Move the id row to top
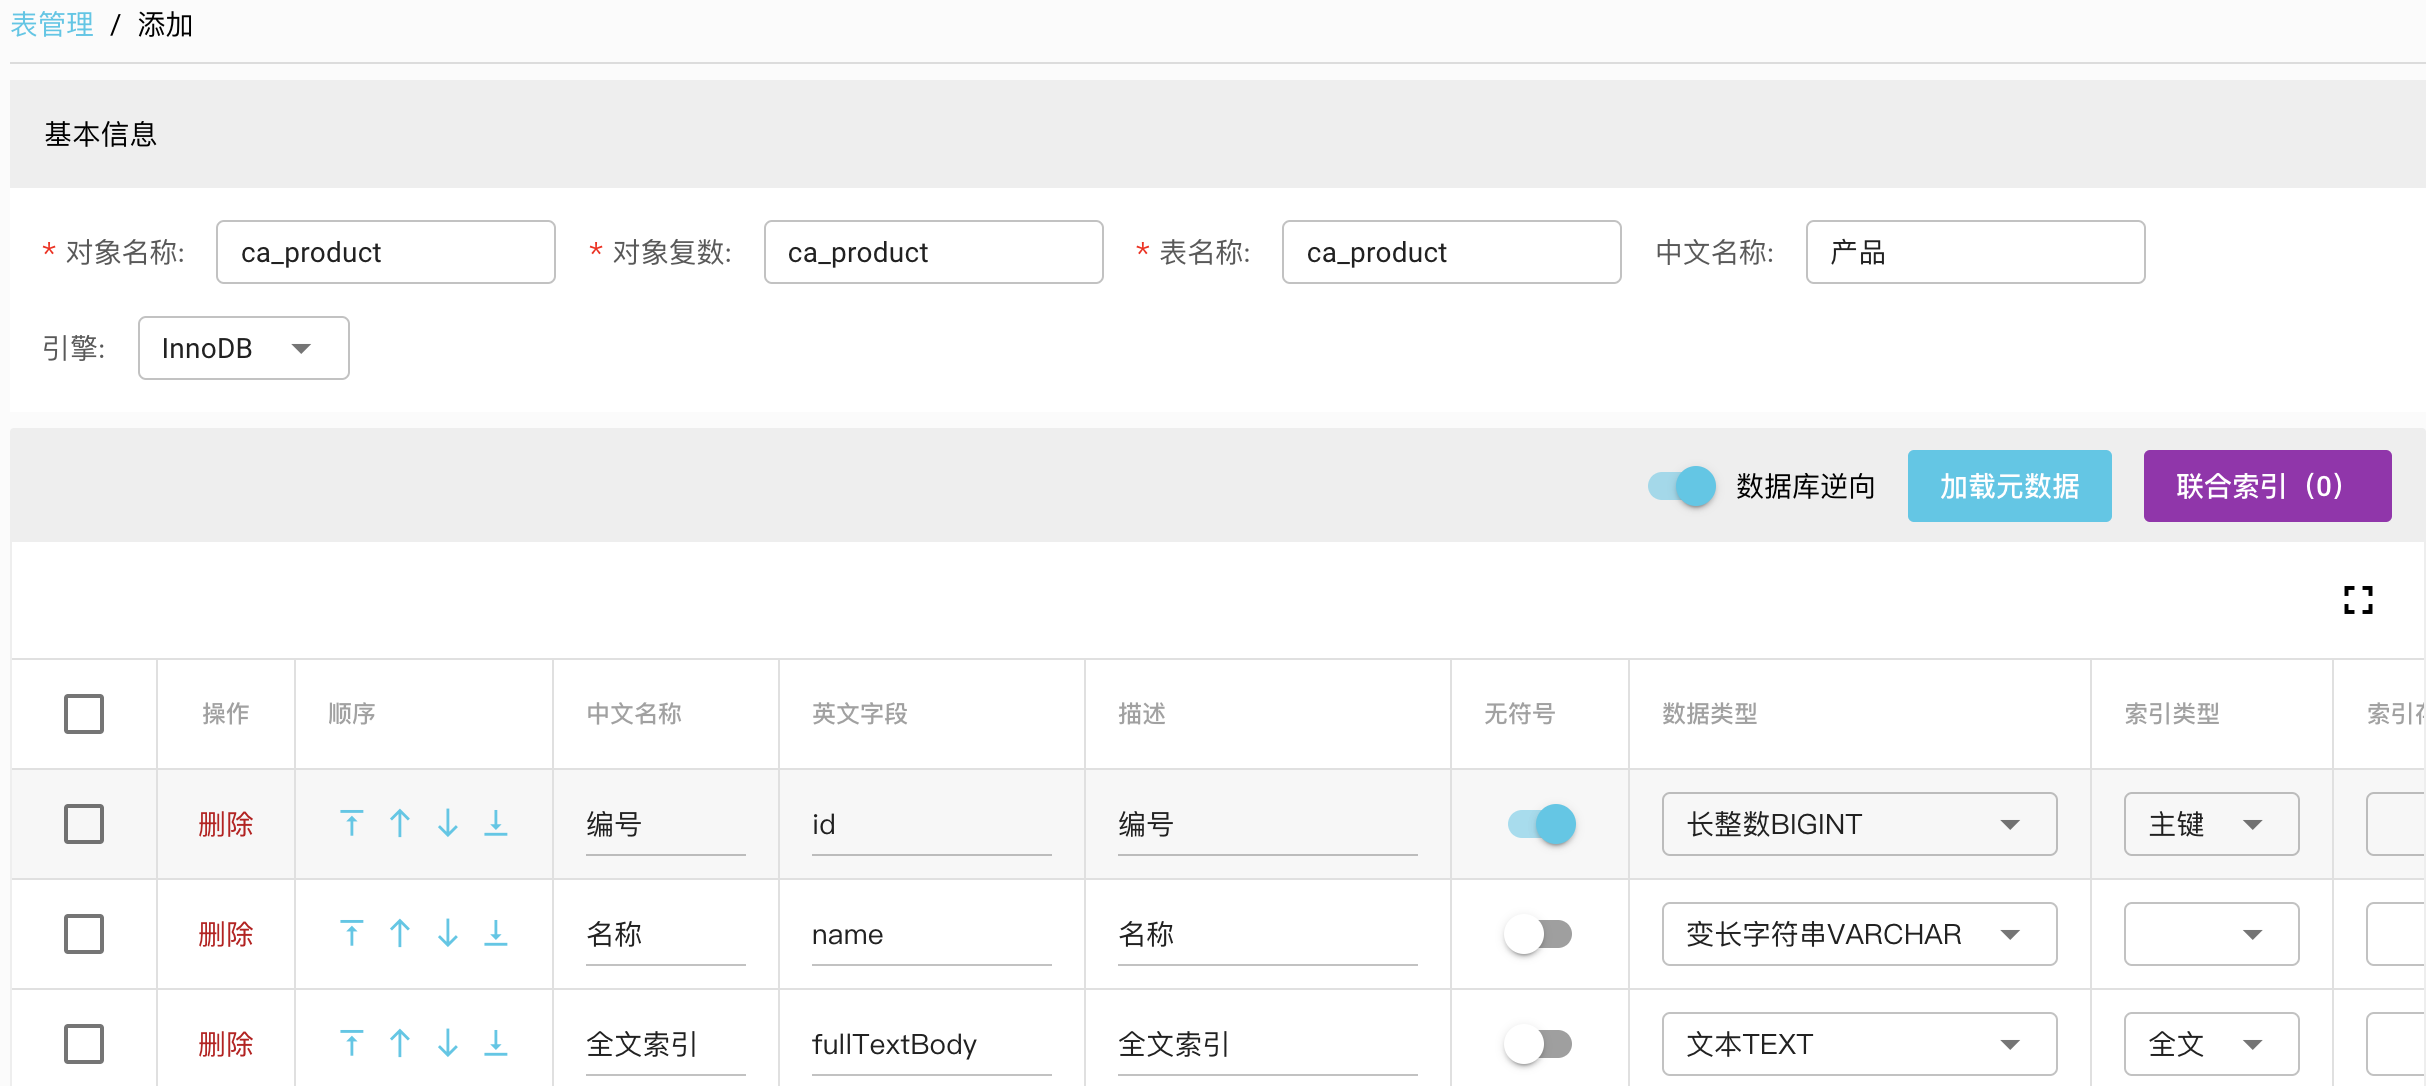Image resolution: width=2426 pixels, height=1086 pixels. point(351,823)
